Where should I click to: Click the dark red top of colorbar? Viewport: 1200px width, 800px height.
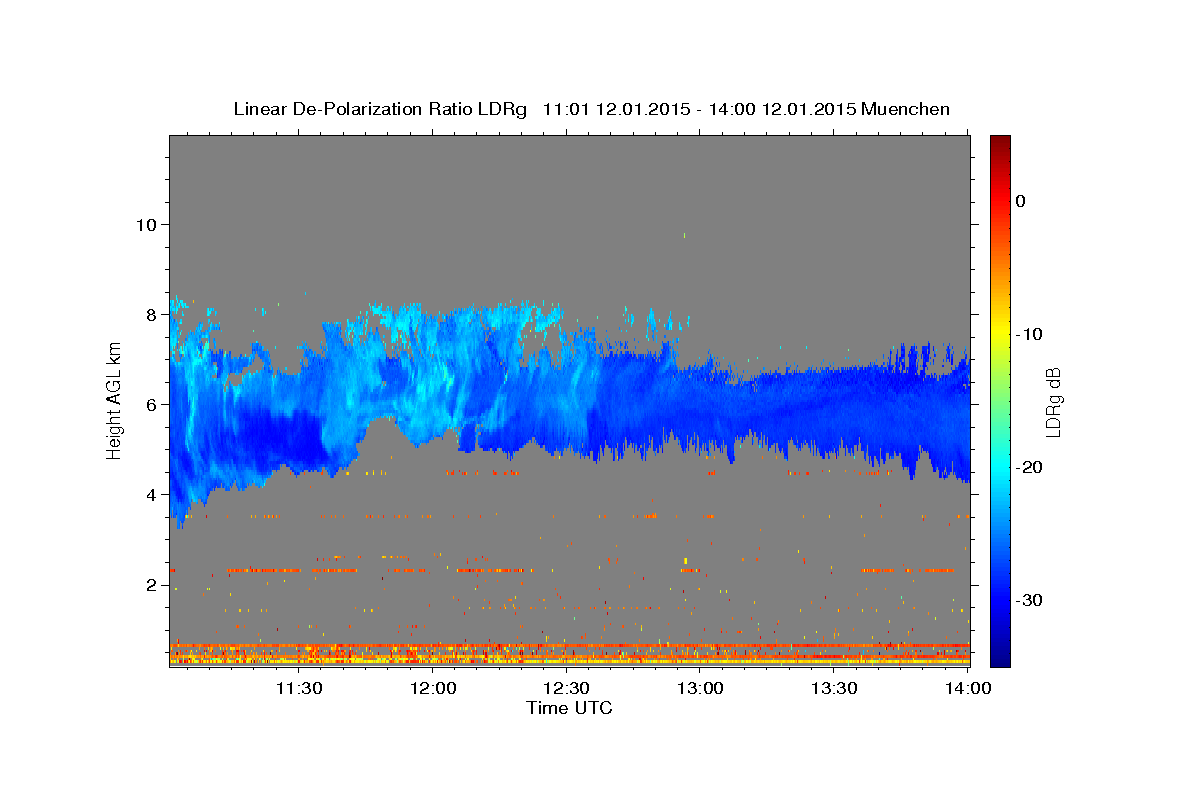tap(1000, 143)
